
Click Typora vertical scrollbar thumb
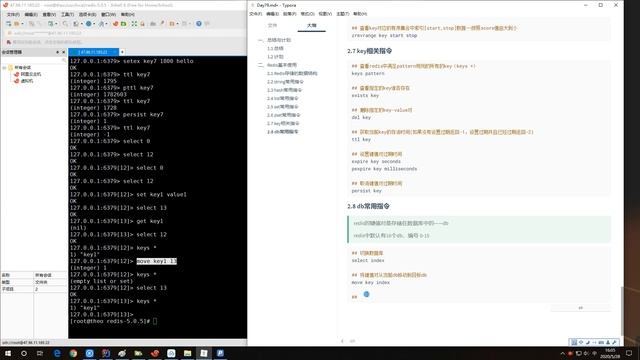[x=622, y=310]
